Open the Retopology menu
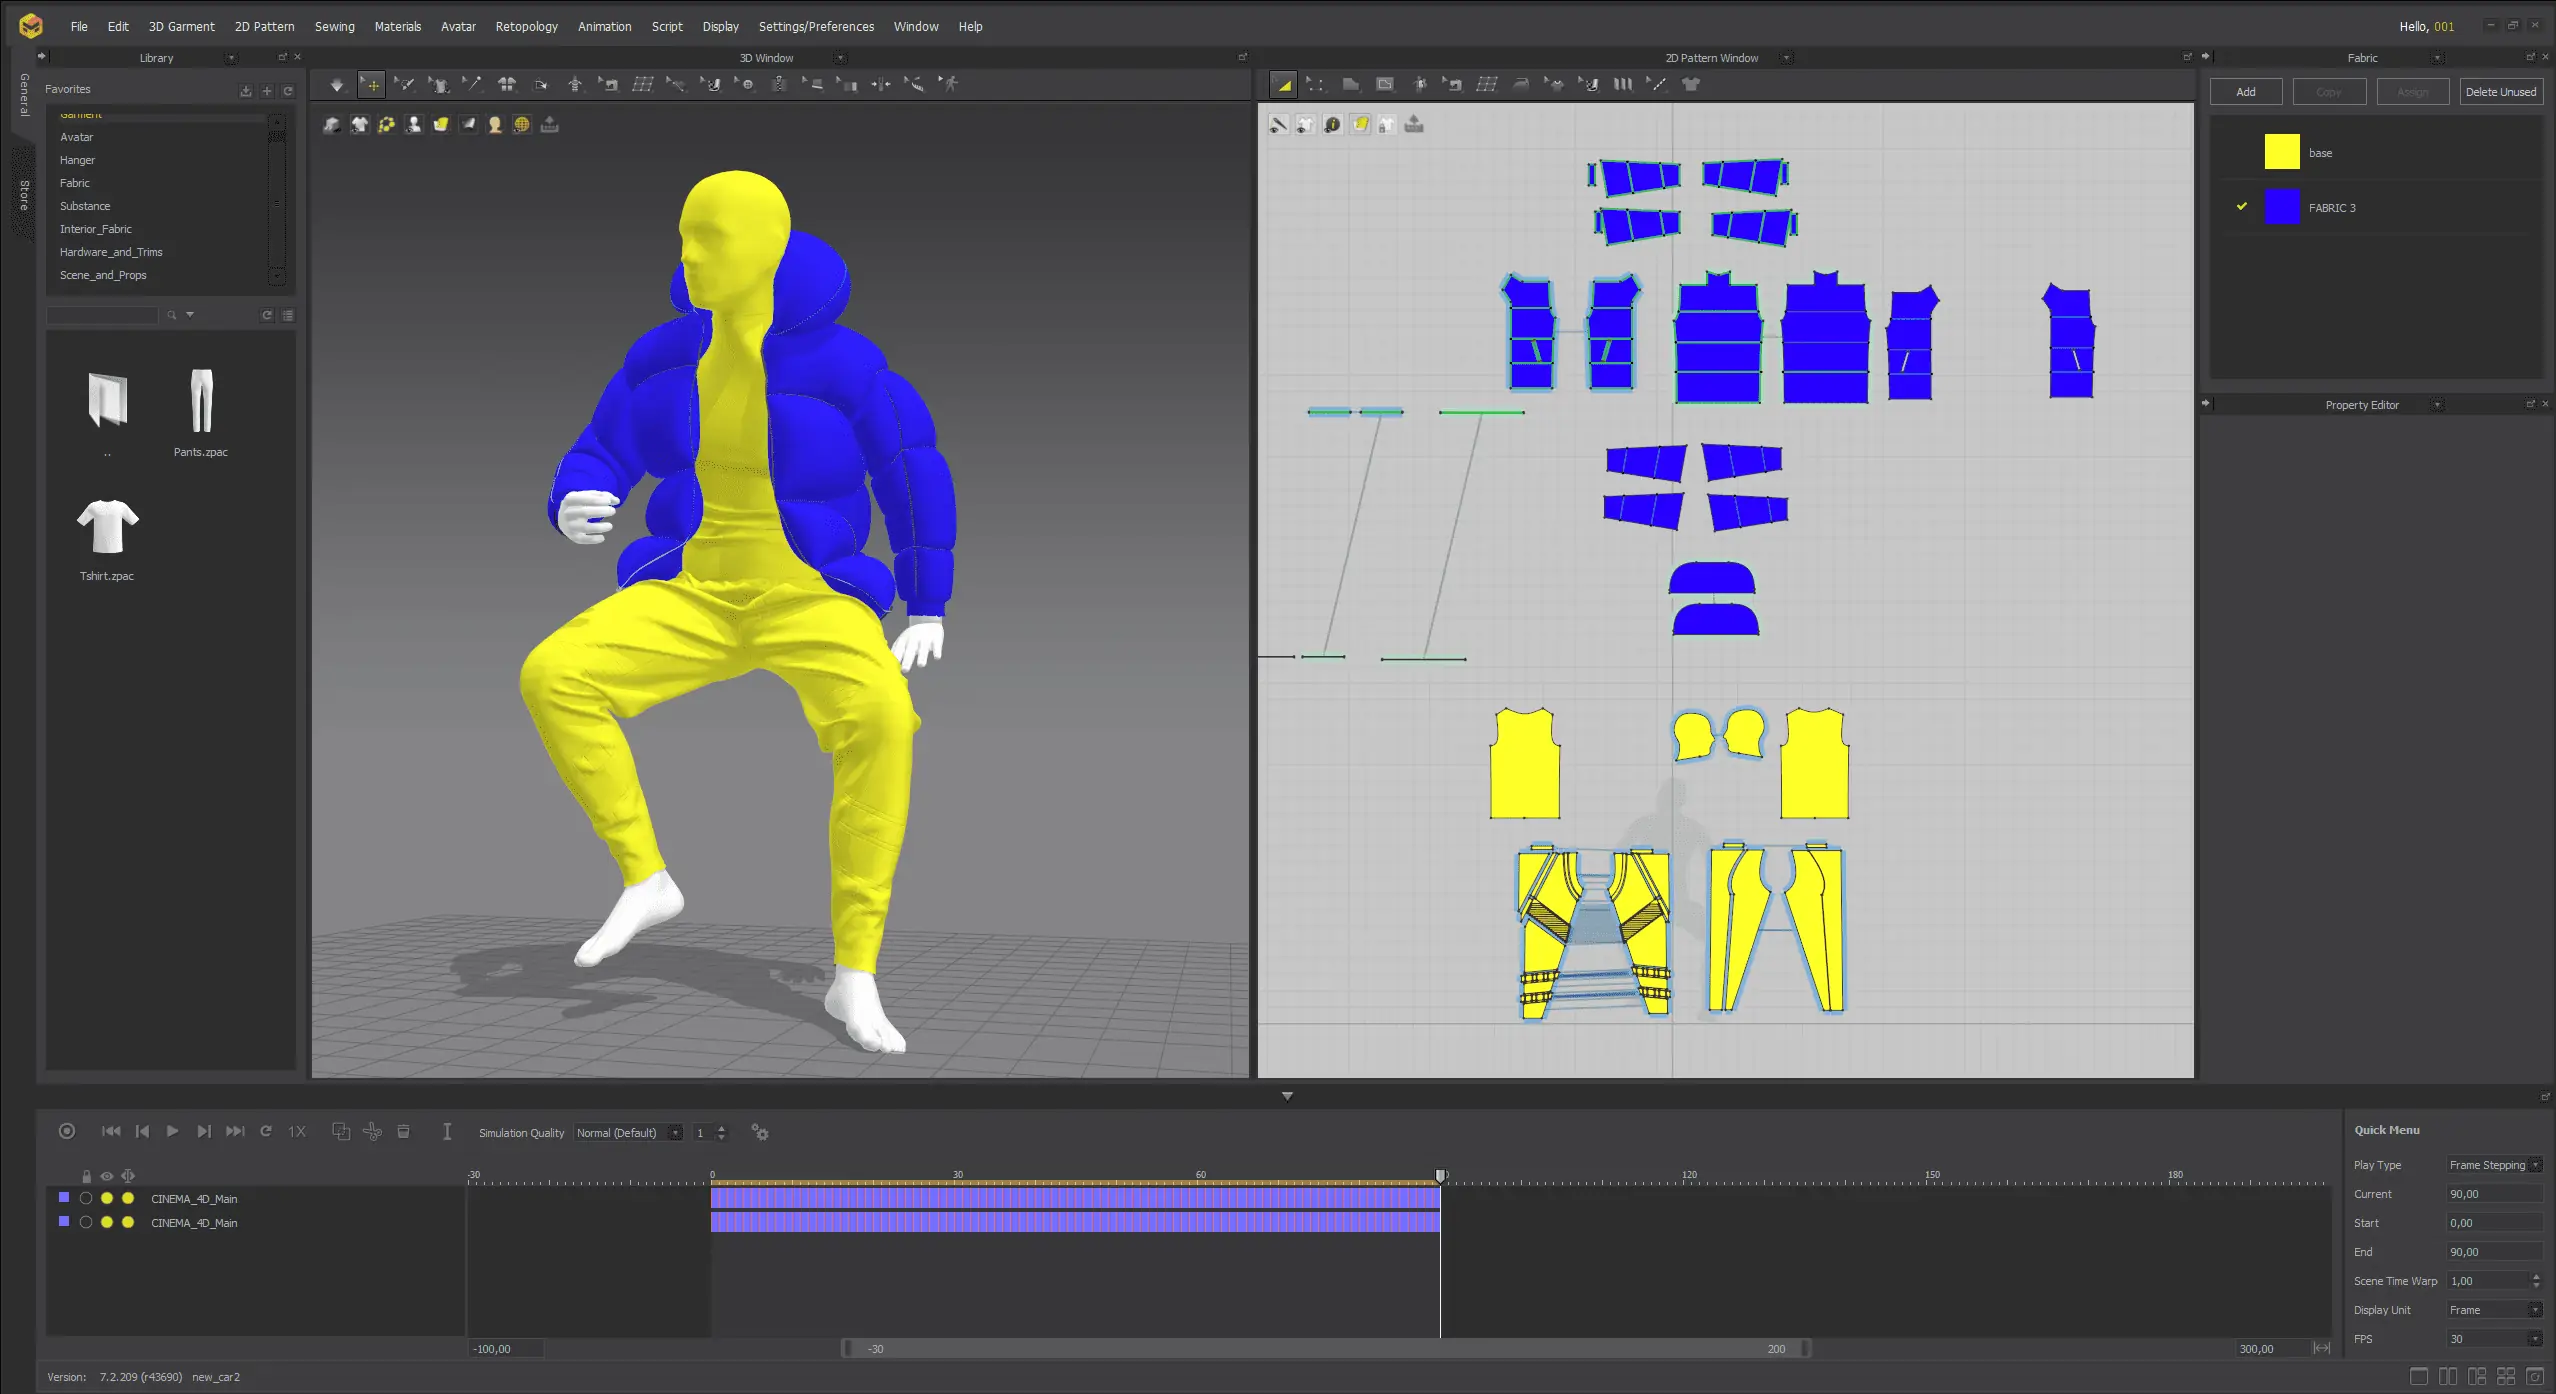The width and height of the screenshot is (2556, 1394). point(526,27)
